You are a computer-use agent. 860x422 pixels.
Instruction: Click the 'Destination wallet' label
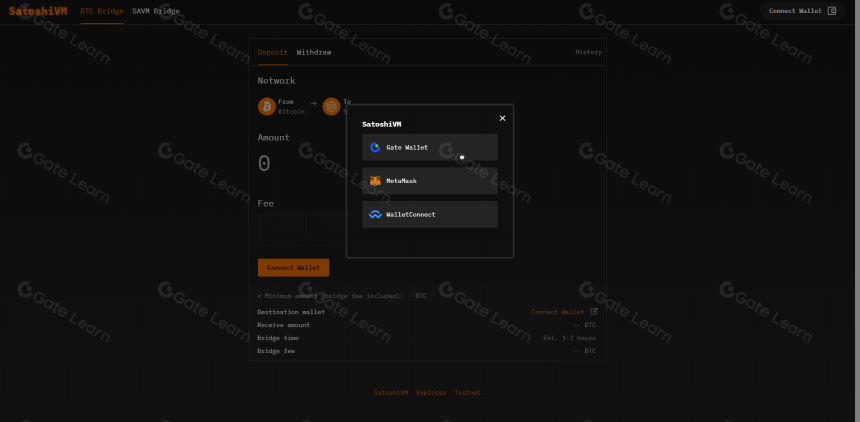click(x=291, y=312)
